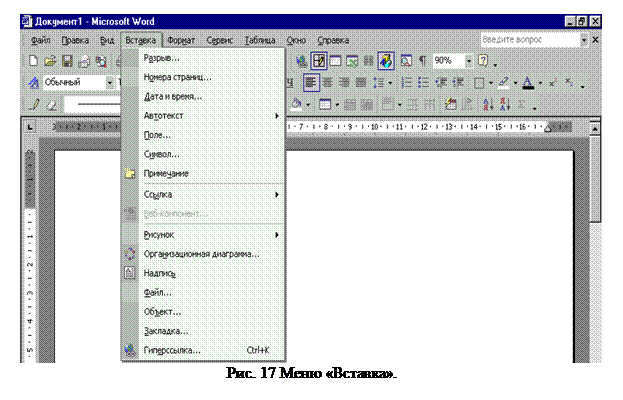This screenshot has height=400, width=623.
Task: Open the Line Spacing dropdown arrow
Action: (x=390, y=83)
